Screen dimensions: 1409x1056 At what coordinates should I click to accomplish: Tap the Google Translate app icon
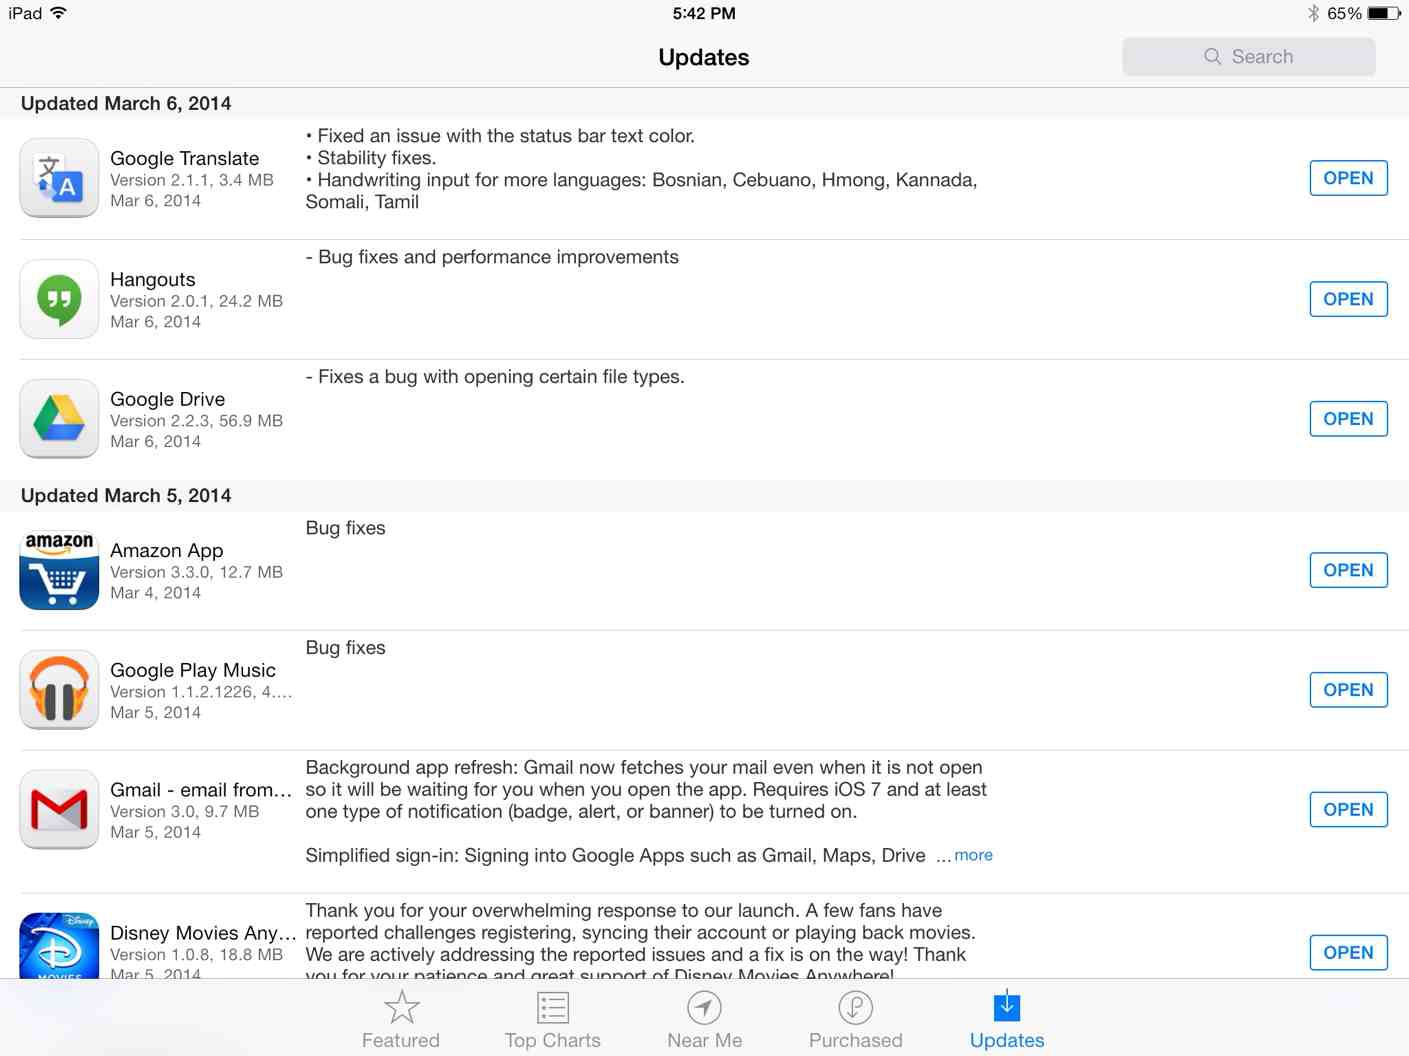(x=59, y=178)
